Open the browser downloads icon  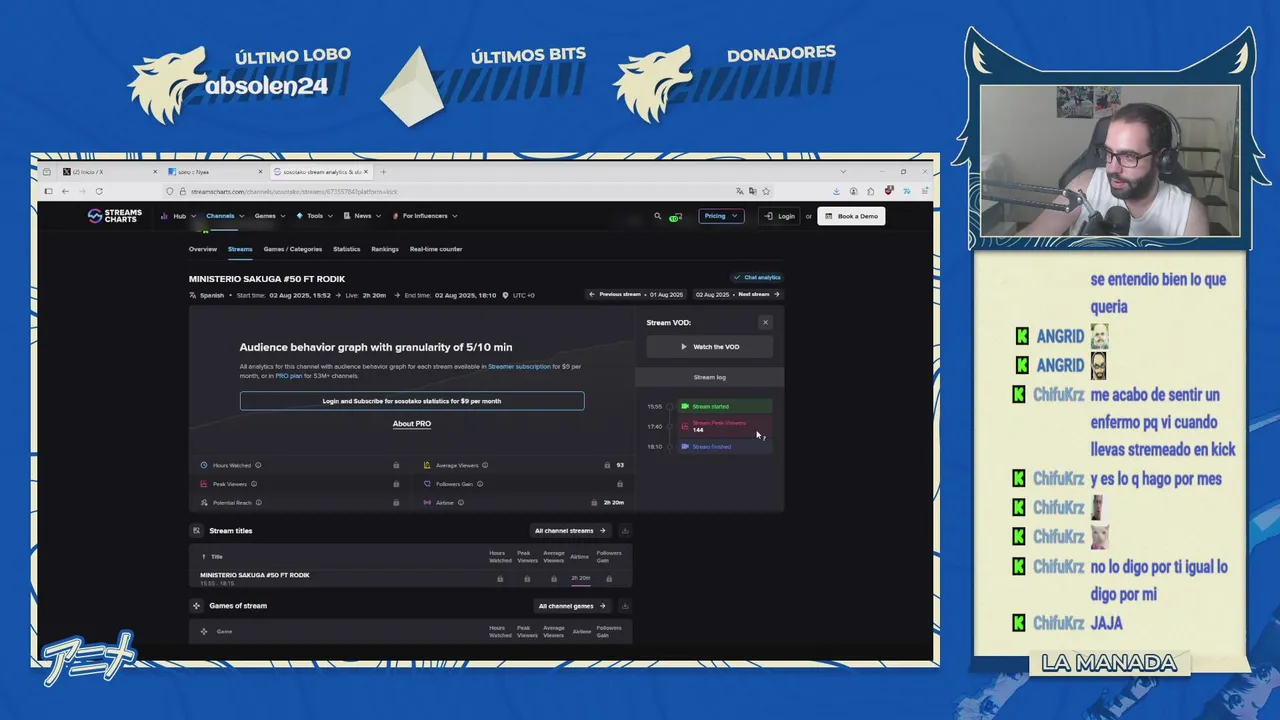(x=836, y=191)
